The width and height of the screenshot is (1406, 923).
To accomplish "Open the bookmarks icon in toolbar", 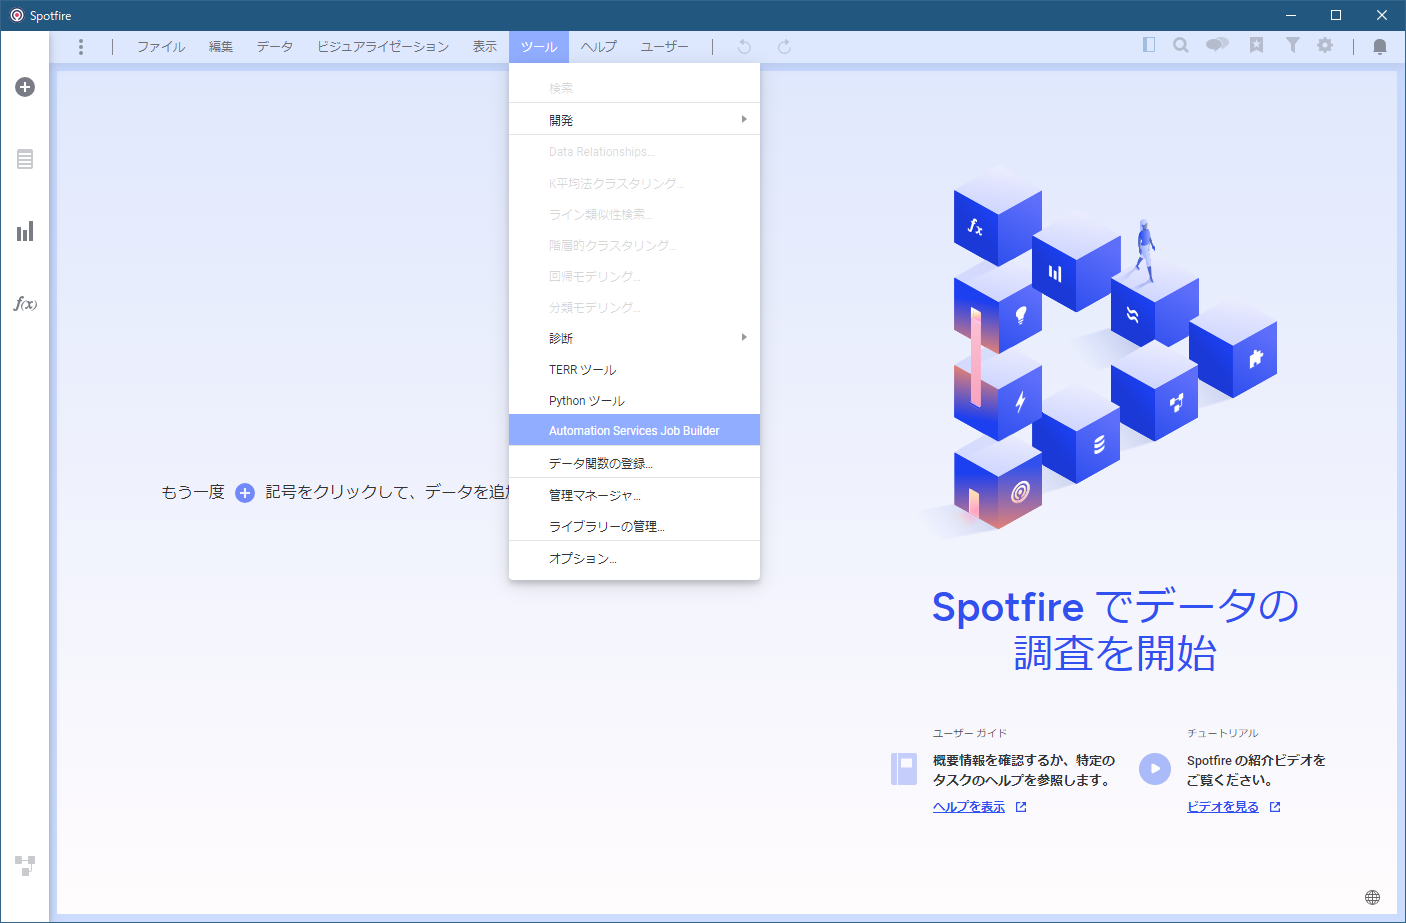I will tap(1256, 45).
